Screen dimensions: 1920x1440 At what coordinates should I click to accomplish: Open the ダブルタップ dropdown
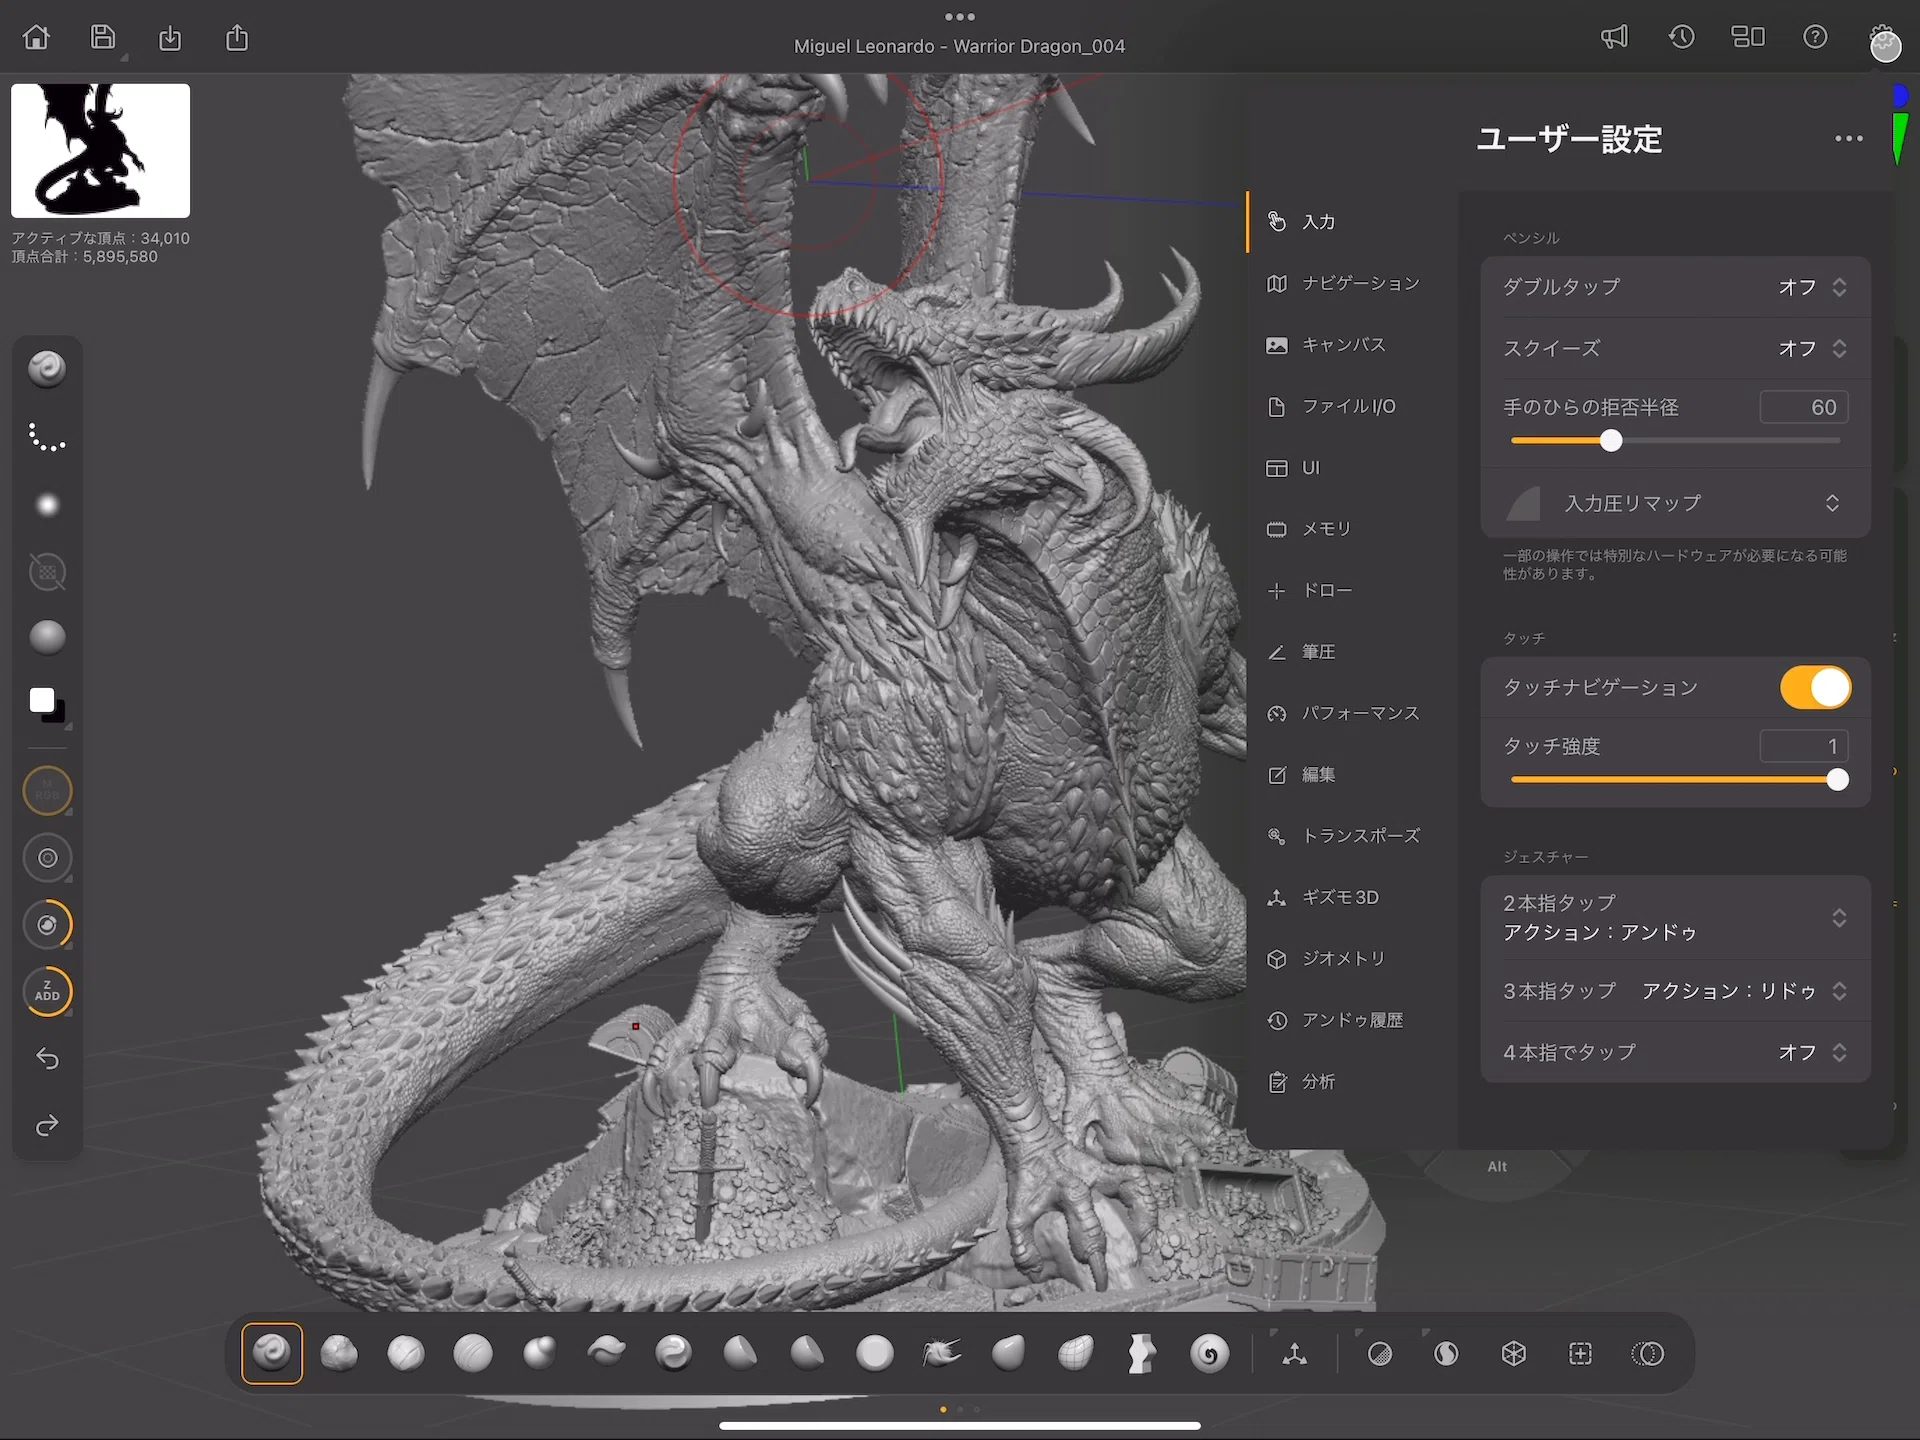click(x=1676, y=287)
